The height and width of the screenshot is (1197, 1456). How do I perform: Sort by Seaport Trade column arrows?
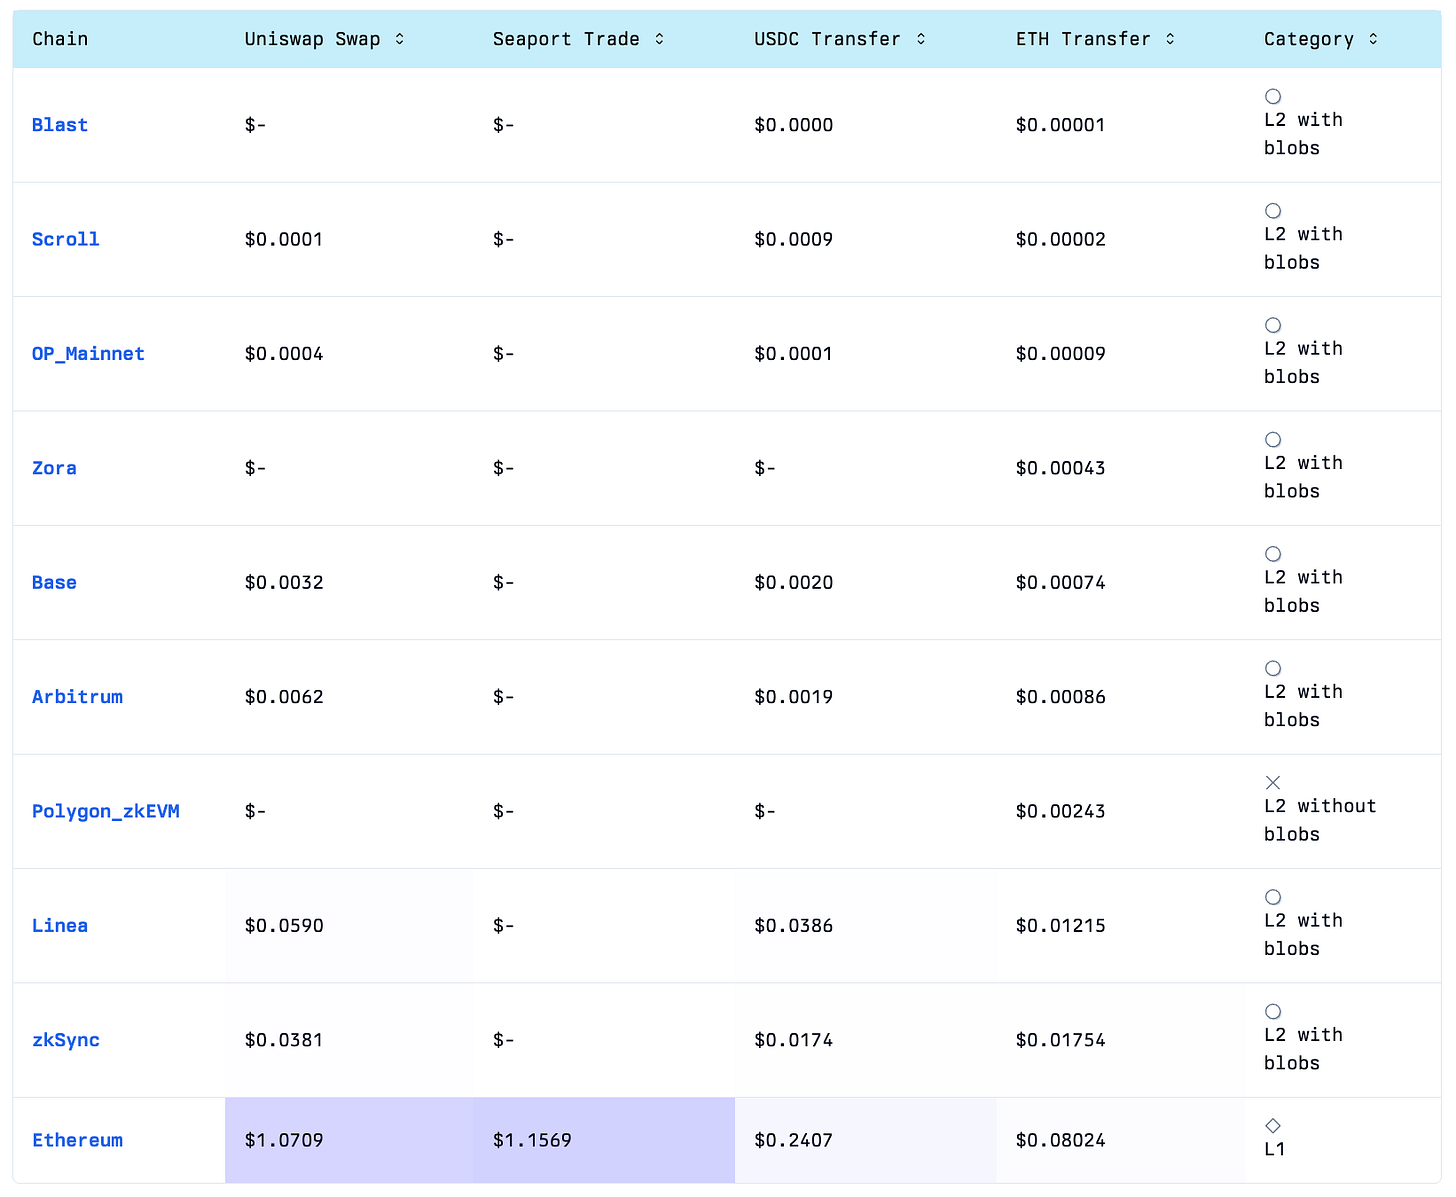pyautogui.click(x=659, y=39)
